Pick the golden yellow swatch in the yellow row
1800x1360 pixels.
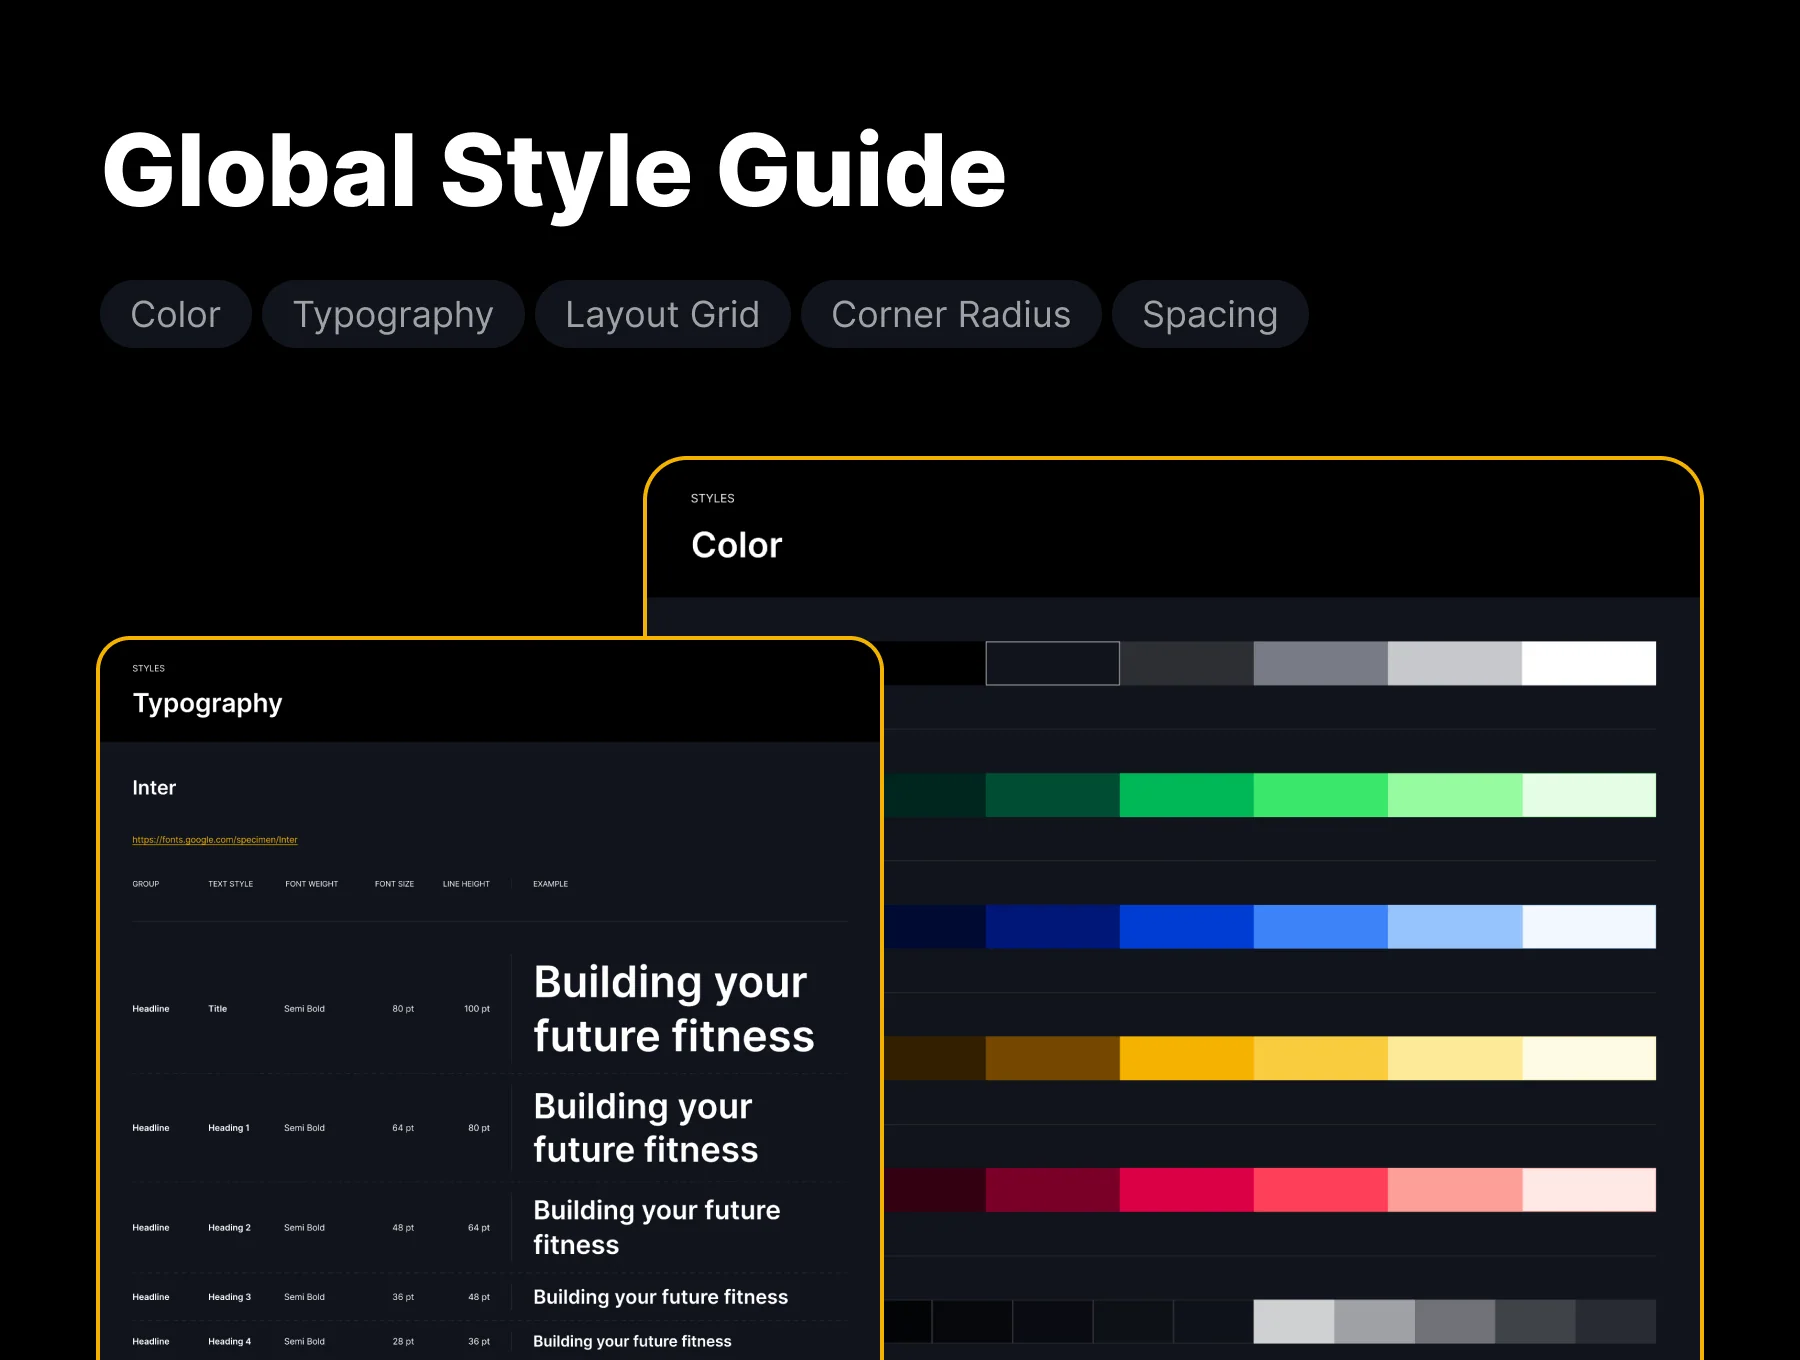(x=1321, y=1058)
